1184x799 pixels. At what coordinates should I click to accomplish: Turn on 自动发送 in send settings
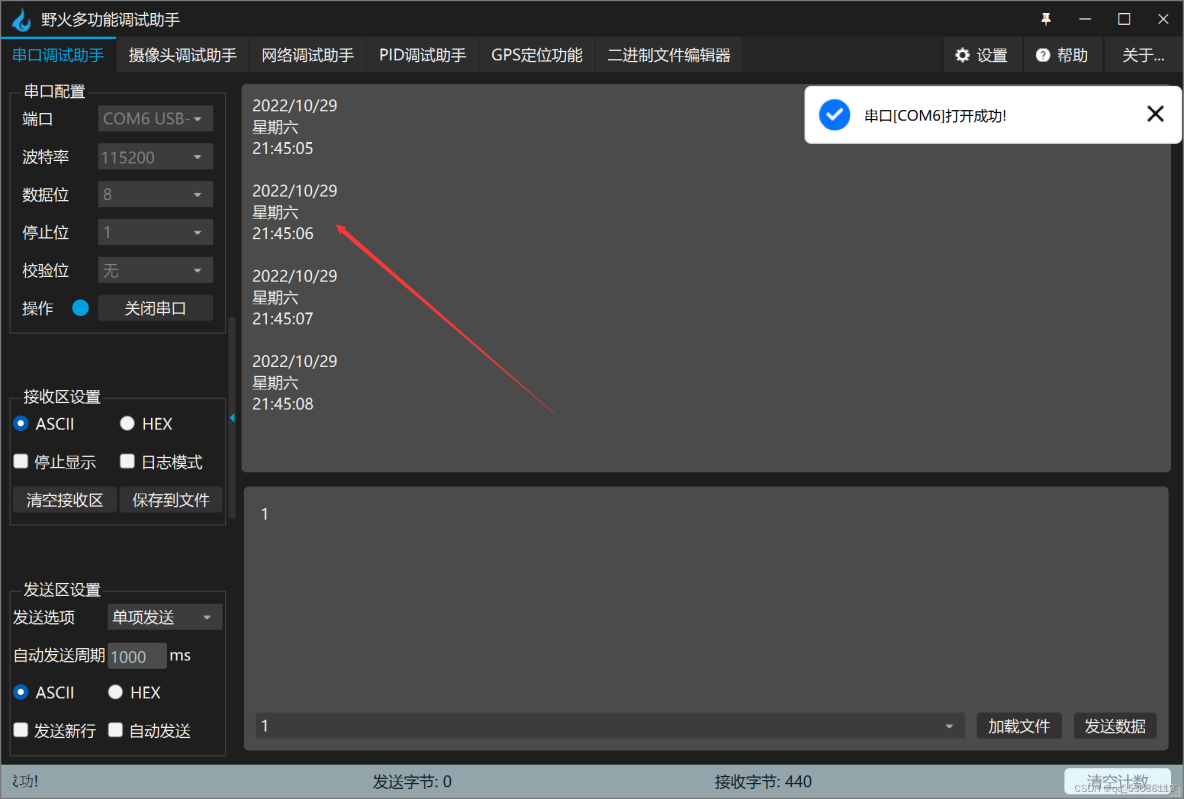114,730
